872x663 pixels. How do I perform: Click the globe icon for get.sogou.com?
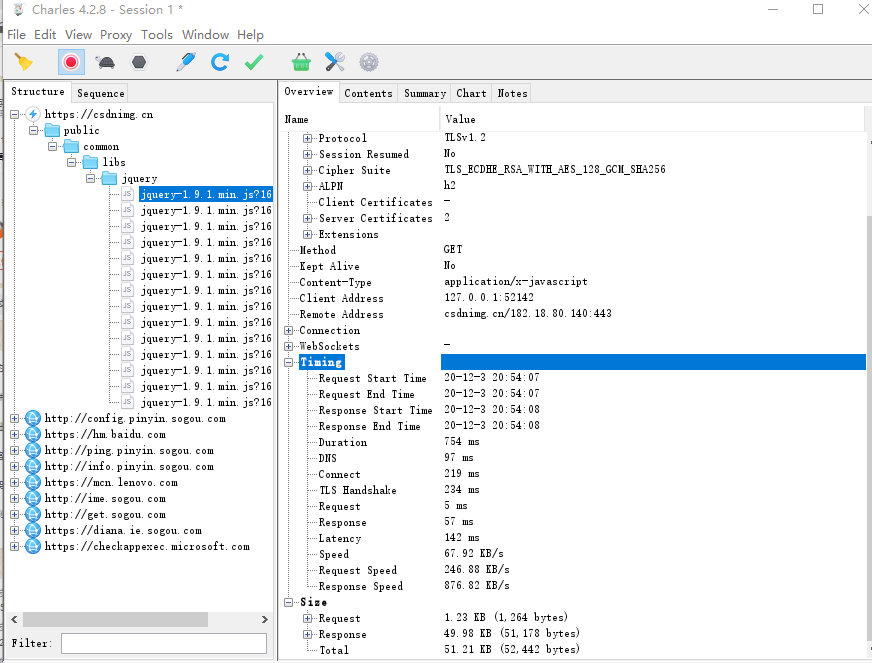click(x=33, y=514)
